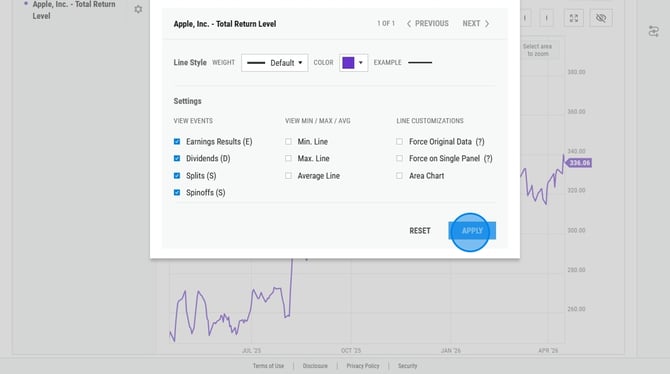This screenshot has width=670, height=374.
Task: Click the '1 OF 1' counter text
Action: click(x=386, y=24)
